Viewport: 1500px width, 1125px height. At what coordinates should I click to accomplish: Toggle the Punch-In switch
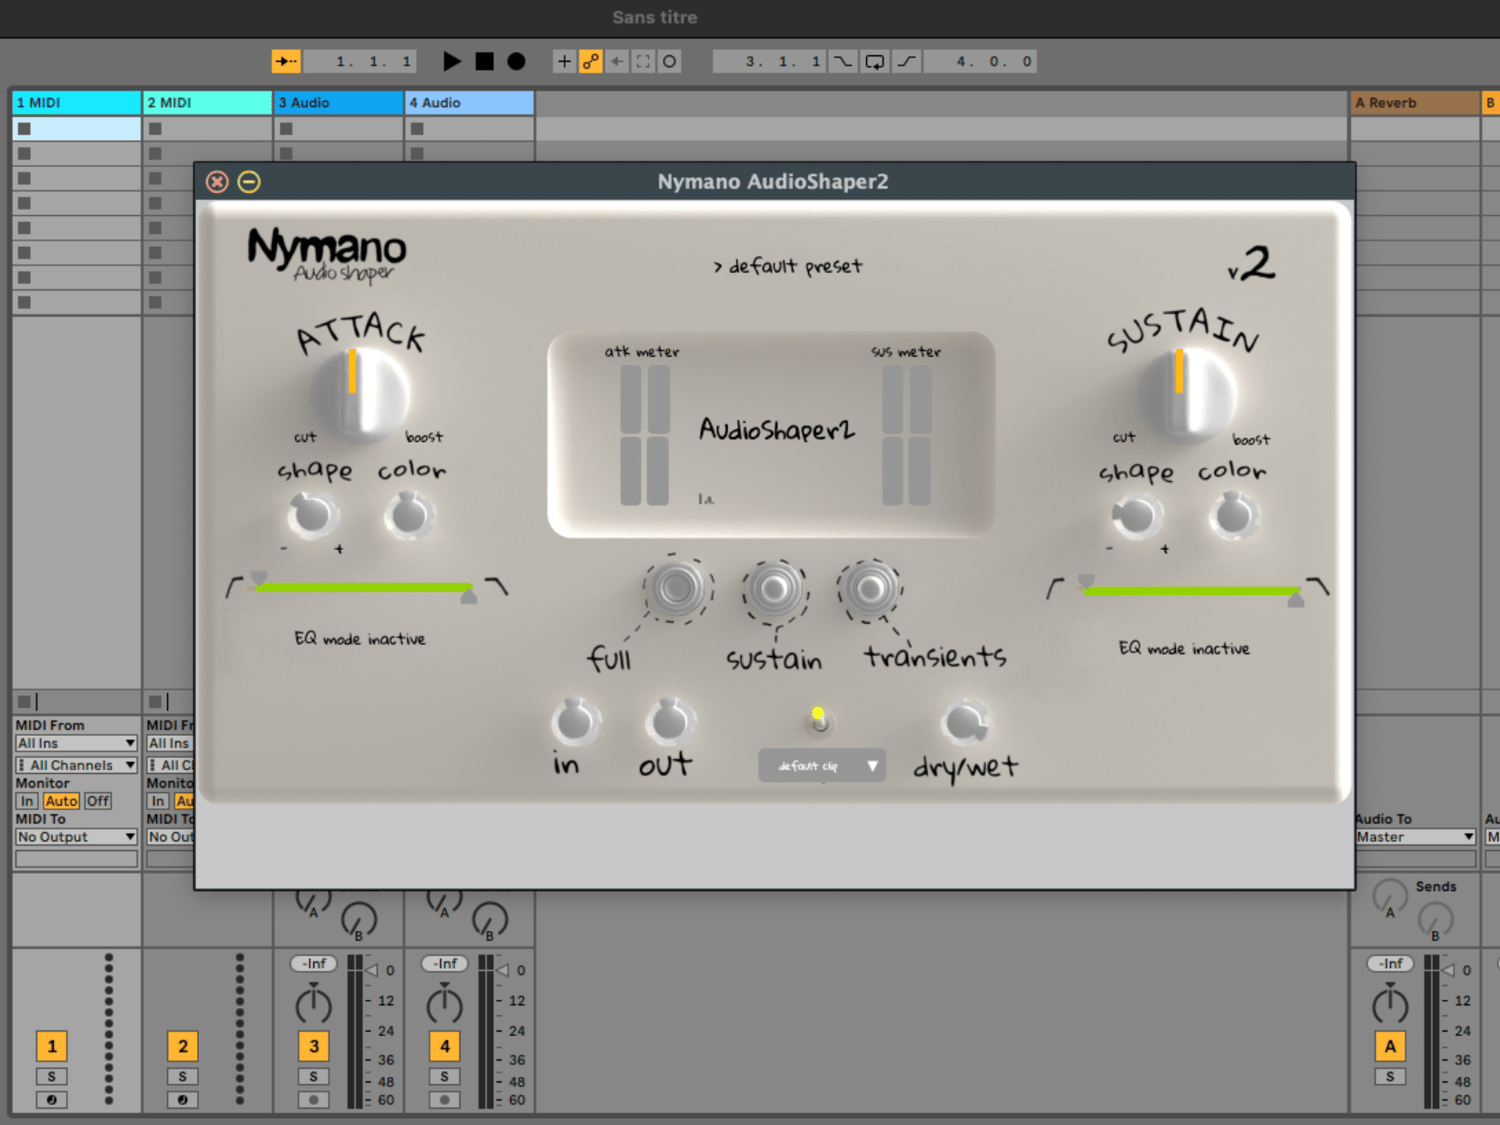coord(843,61)
